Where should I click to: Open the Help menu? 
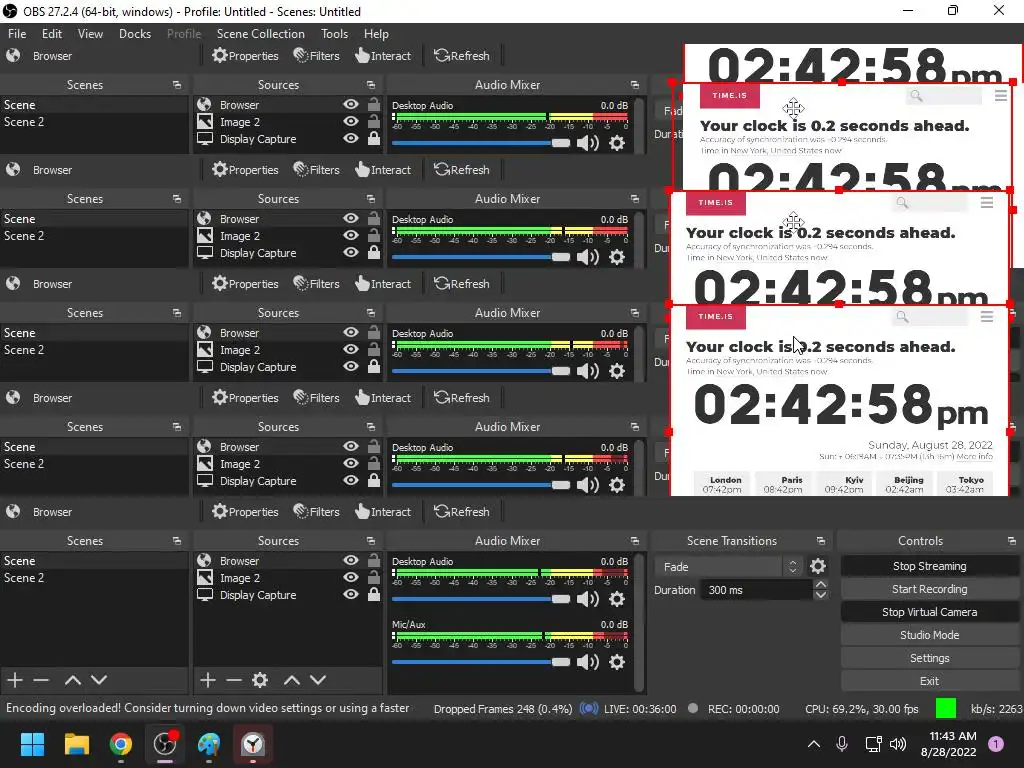coord(376,34)
